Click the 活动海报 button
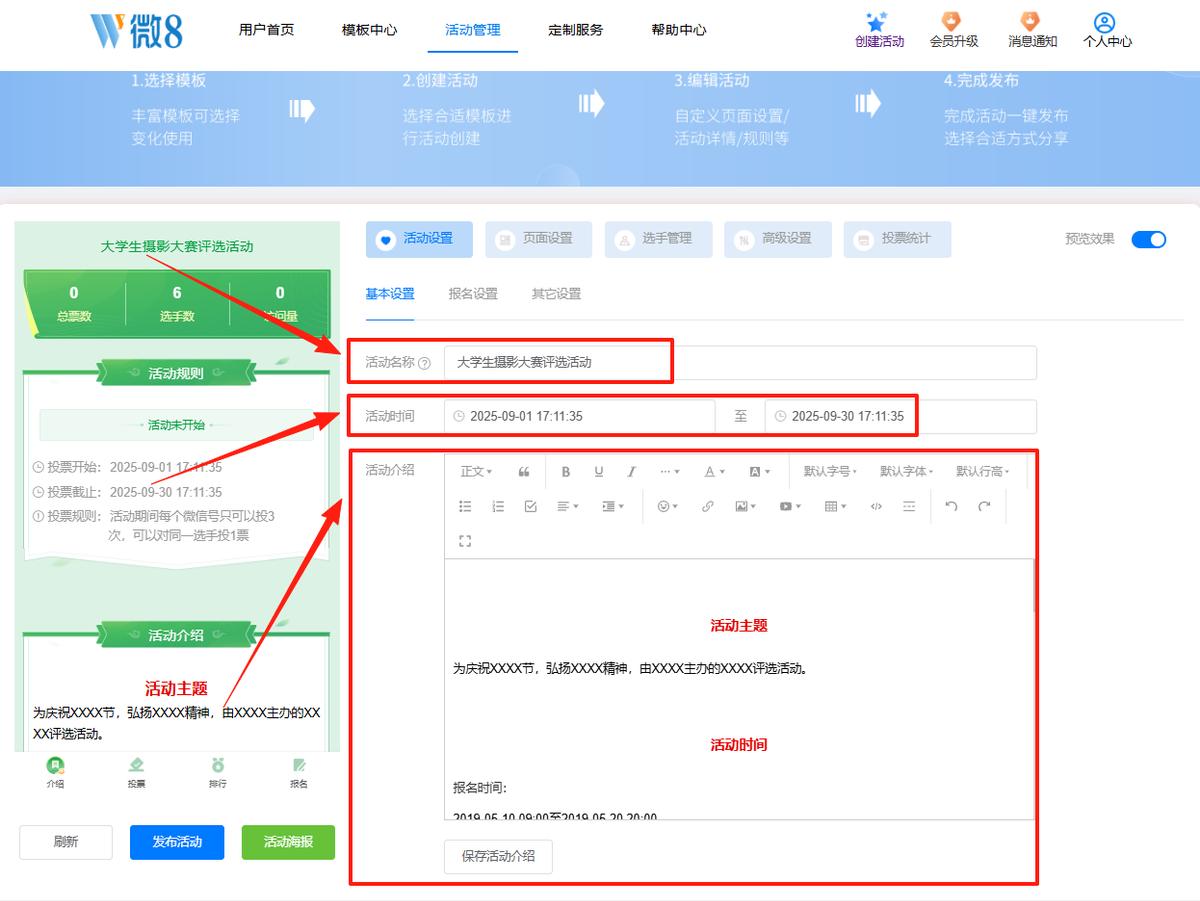 [288, 842]
